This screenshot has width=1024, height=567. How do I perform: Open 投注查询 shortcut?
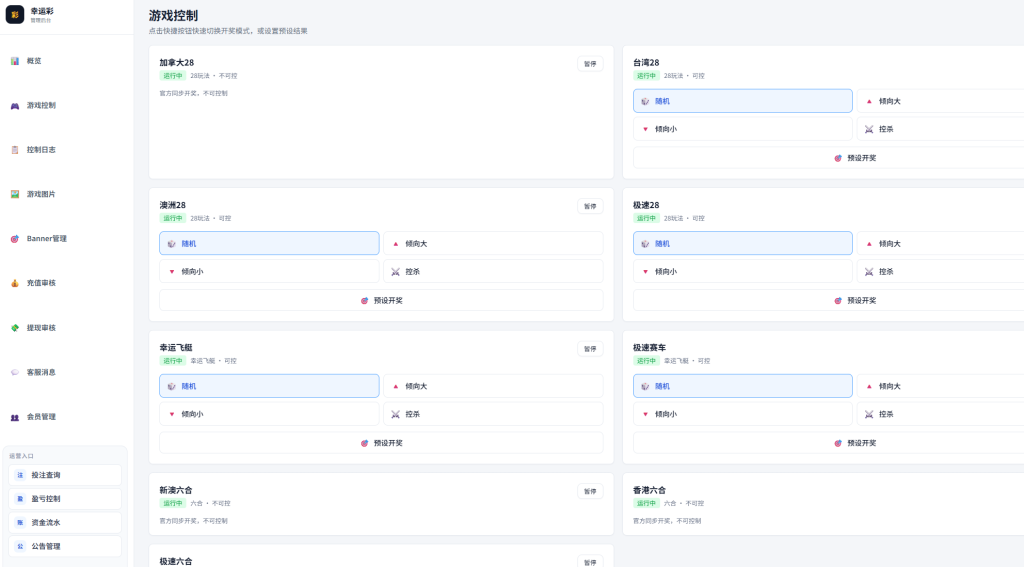tap(65, 475)
